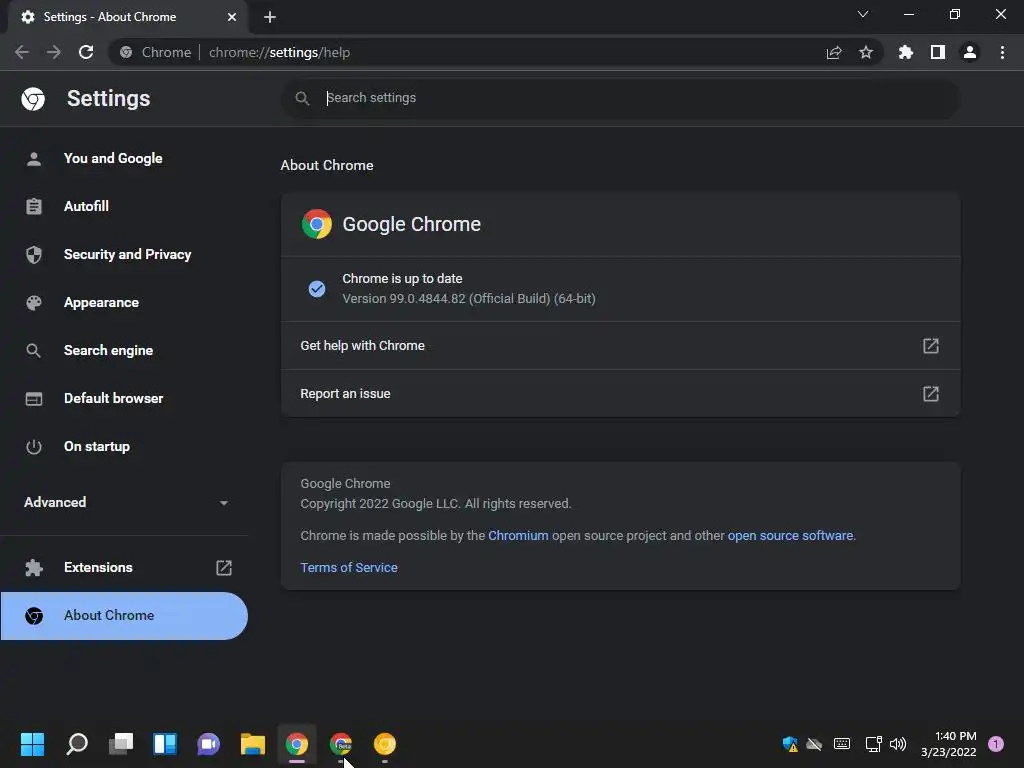Open Terms of Service link
Image resolution: width=1024 pixels, height=768 pixels.
click(x=349, y=568)
